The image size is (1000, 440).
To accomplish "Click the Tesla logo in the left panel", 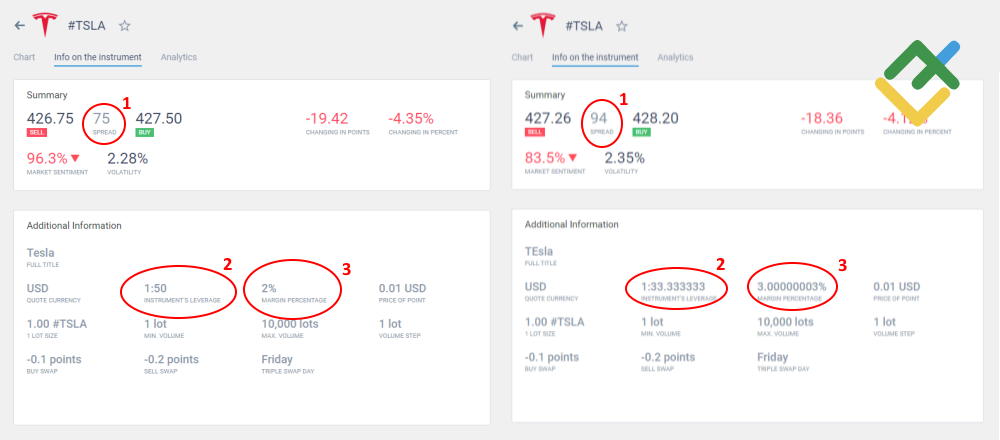I will tap(45, 24).
